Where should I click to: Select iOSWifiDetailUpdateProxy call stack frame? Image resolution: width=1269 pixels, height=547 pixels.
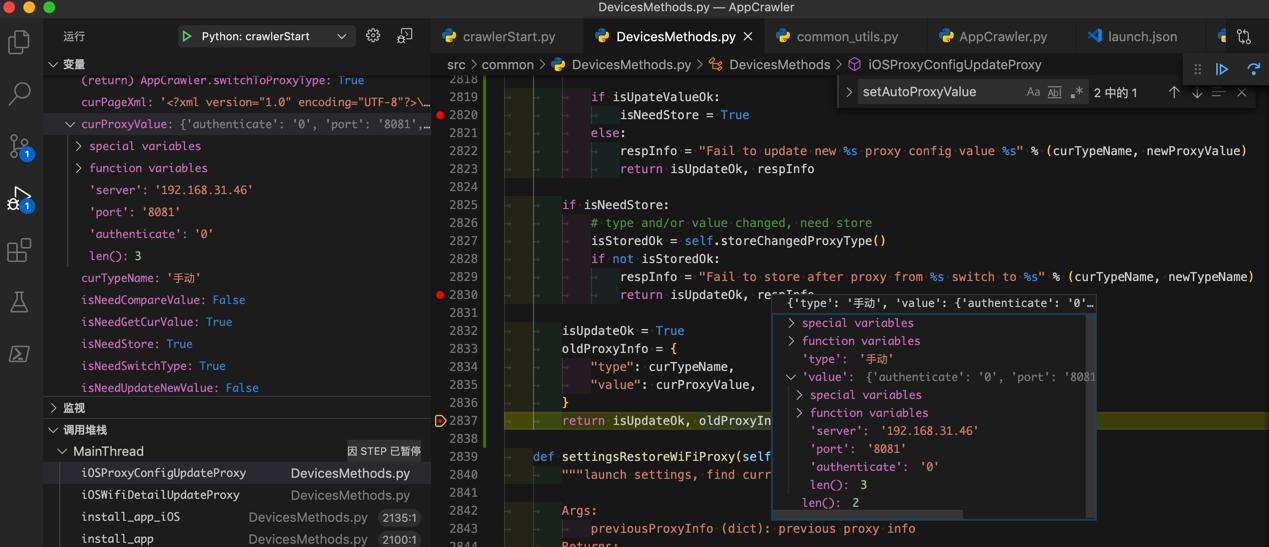tap(237, 495)
